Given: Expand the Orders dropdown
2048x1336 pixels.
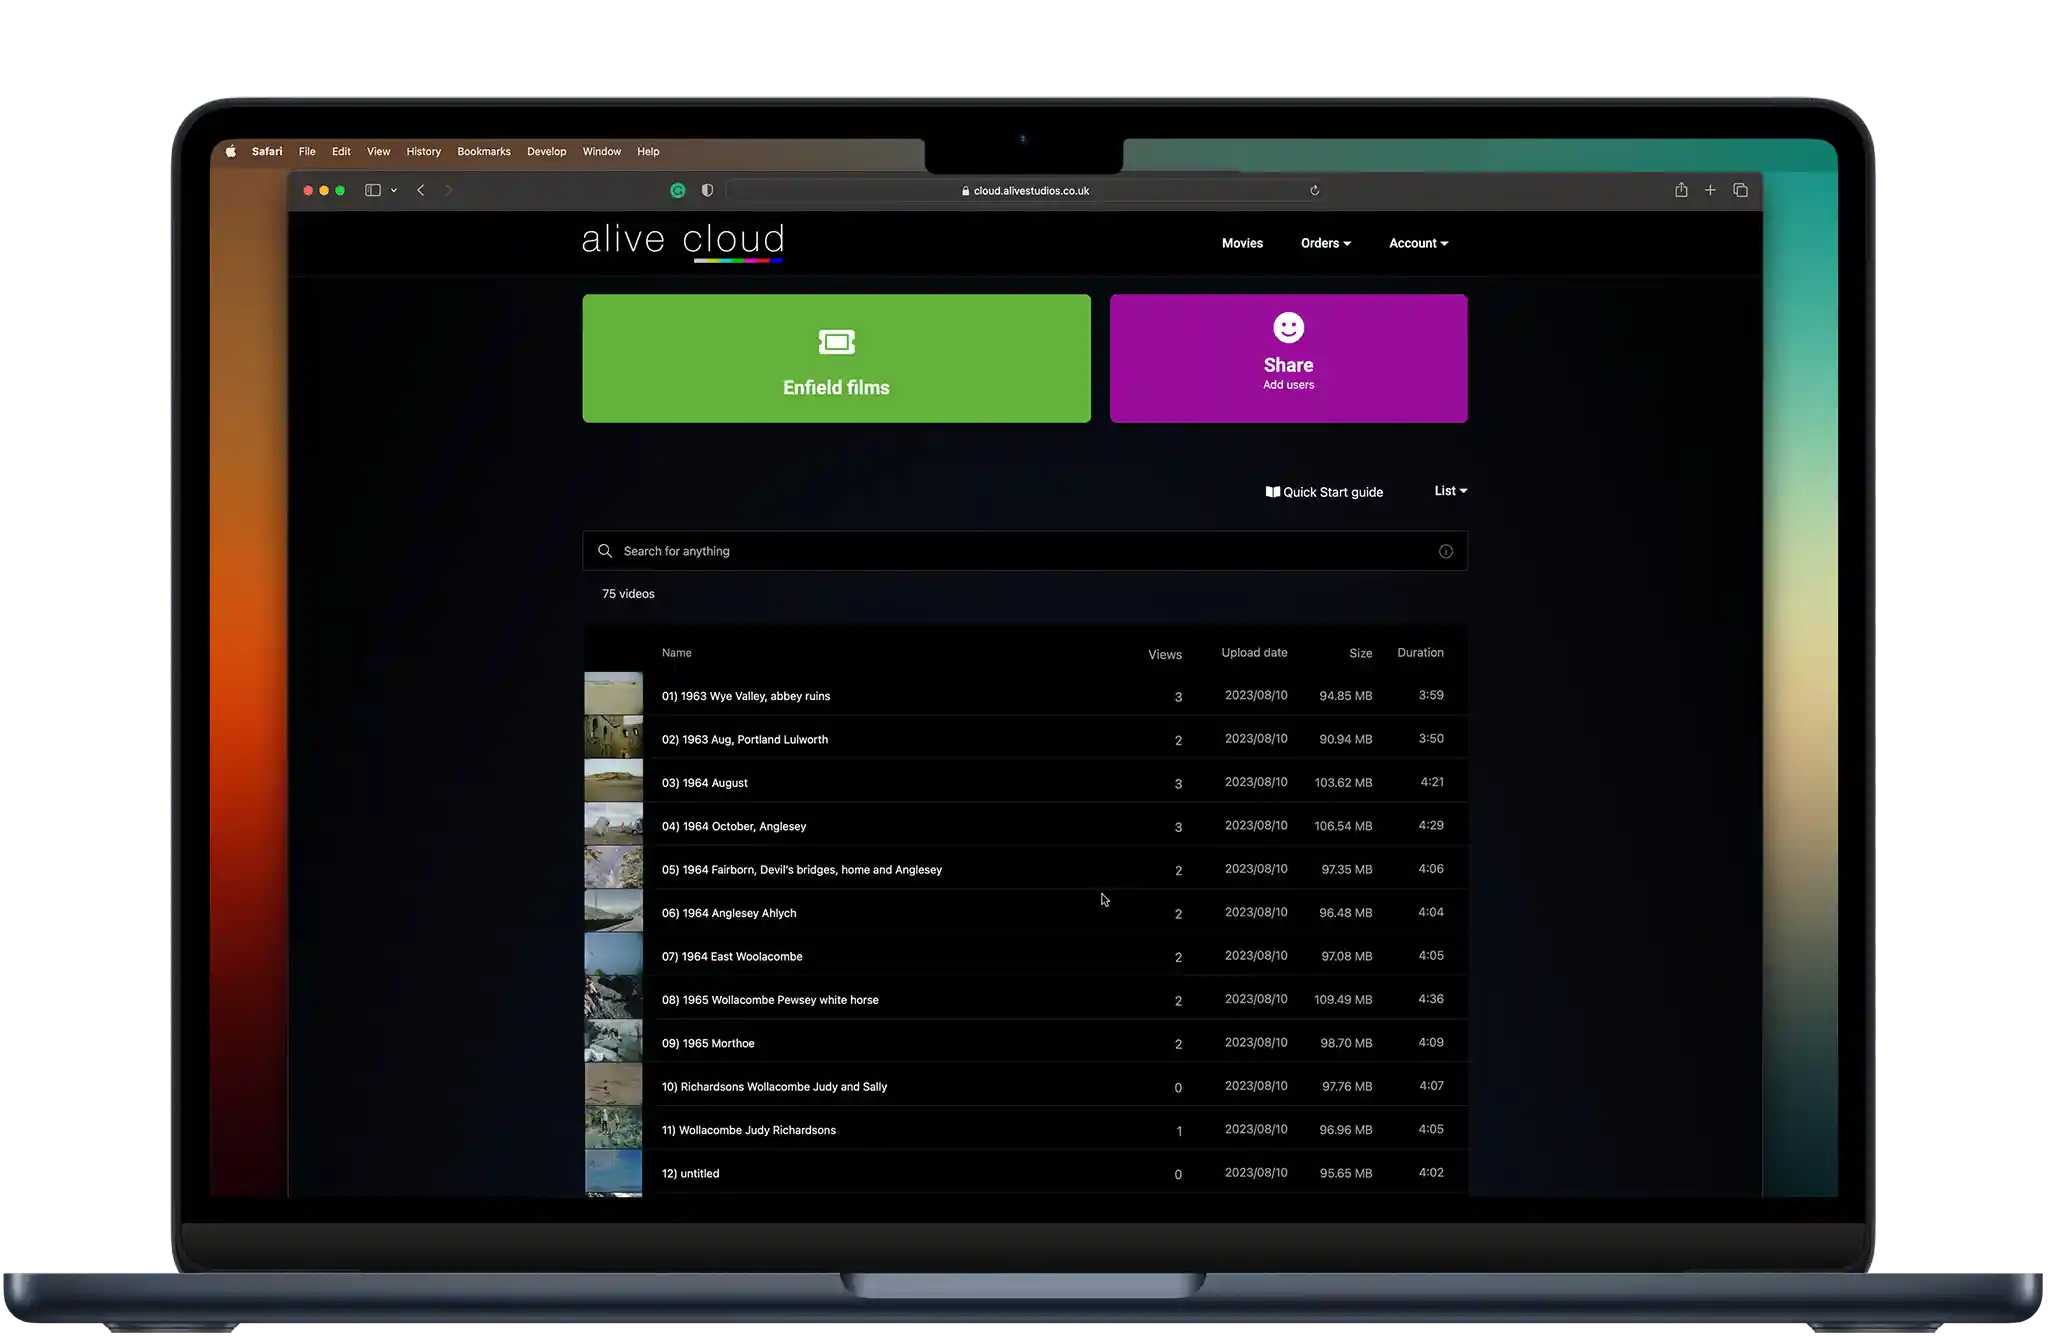Looking at the screenshot, I should (x=1325, y=243).
